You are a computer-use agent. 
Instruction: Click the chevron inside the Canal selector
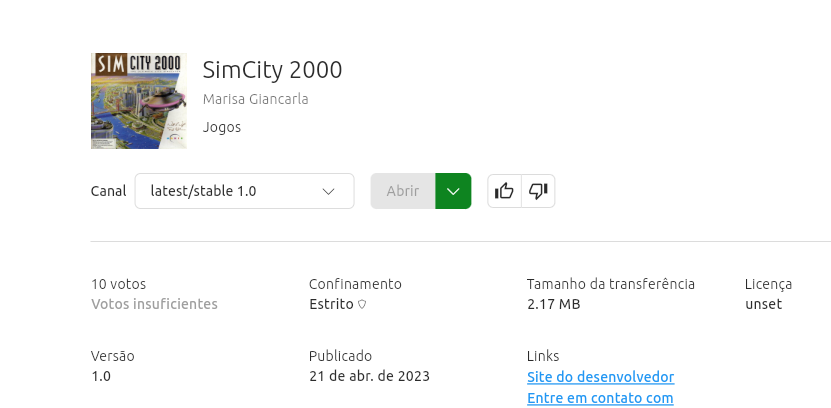point(328,191)
